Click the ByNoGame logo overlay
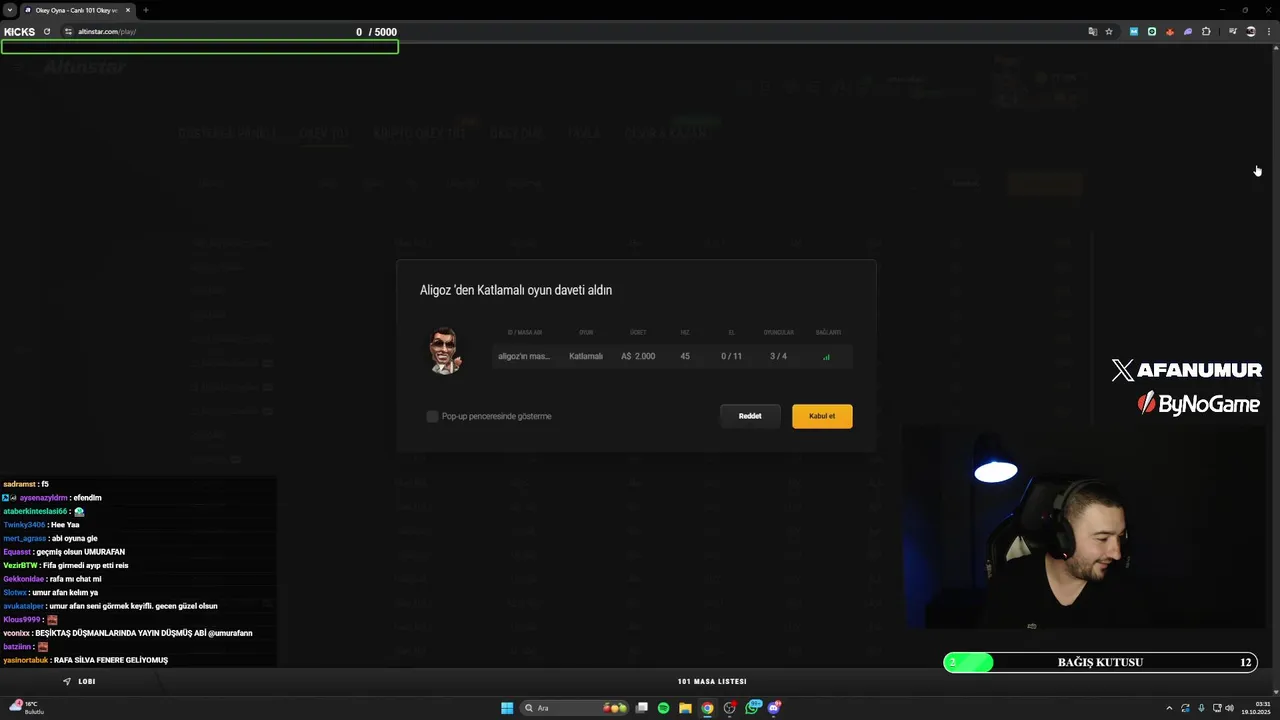Viewport: 1280px width, 720px height. pyautogui.click(x=1198, y=404)
